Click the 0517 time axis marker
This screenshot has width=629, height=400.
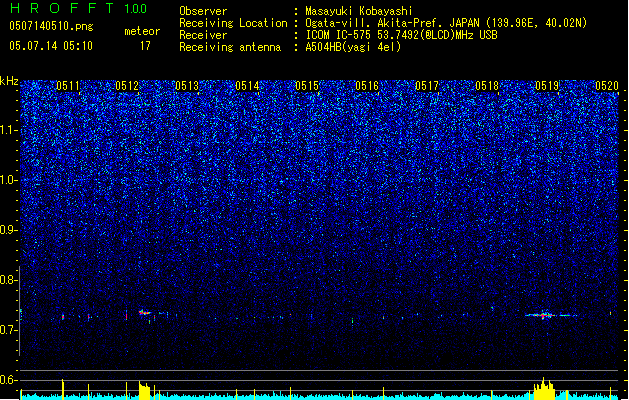click(x=427, y=86)
